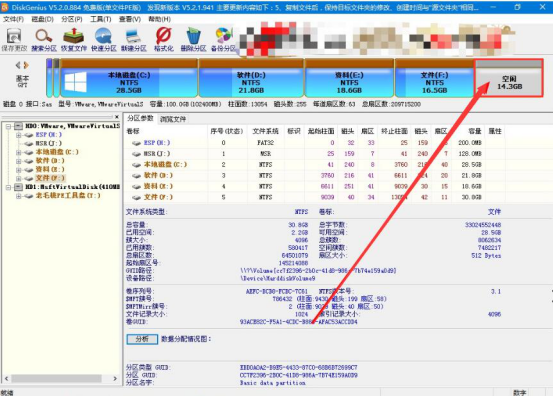Expand the 资料(E:) tree node
Image resolution: width=554 pixels, height=397 pixels.
click(x=18, y=170)
